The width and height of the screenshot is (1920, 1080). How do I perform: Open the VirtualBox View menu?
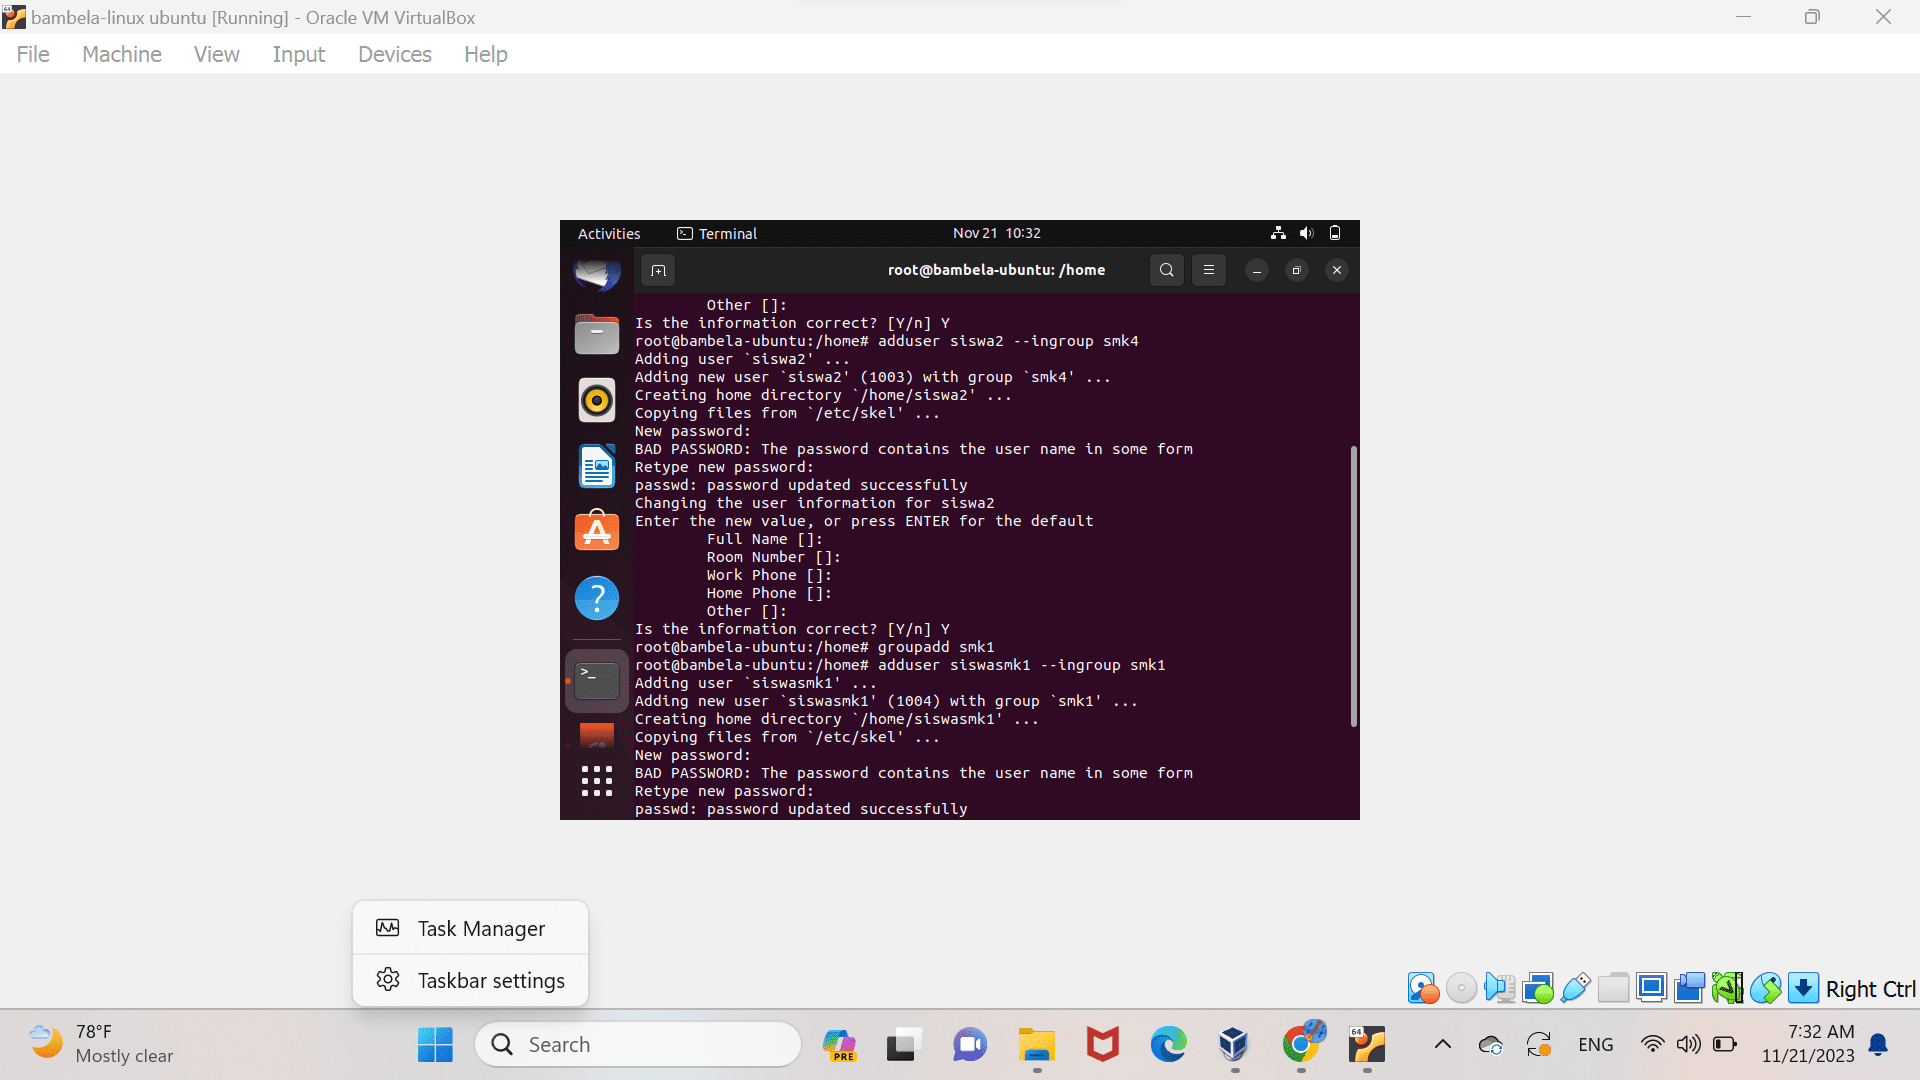pos(216,54)
